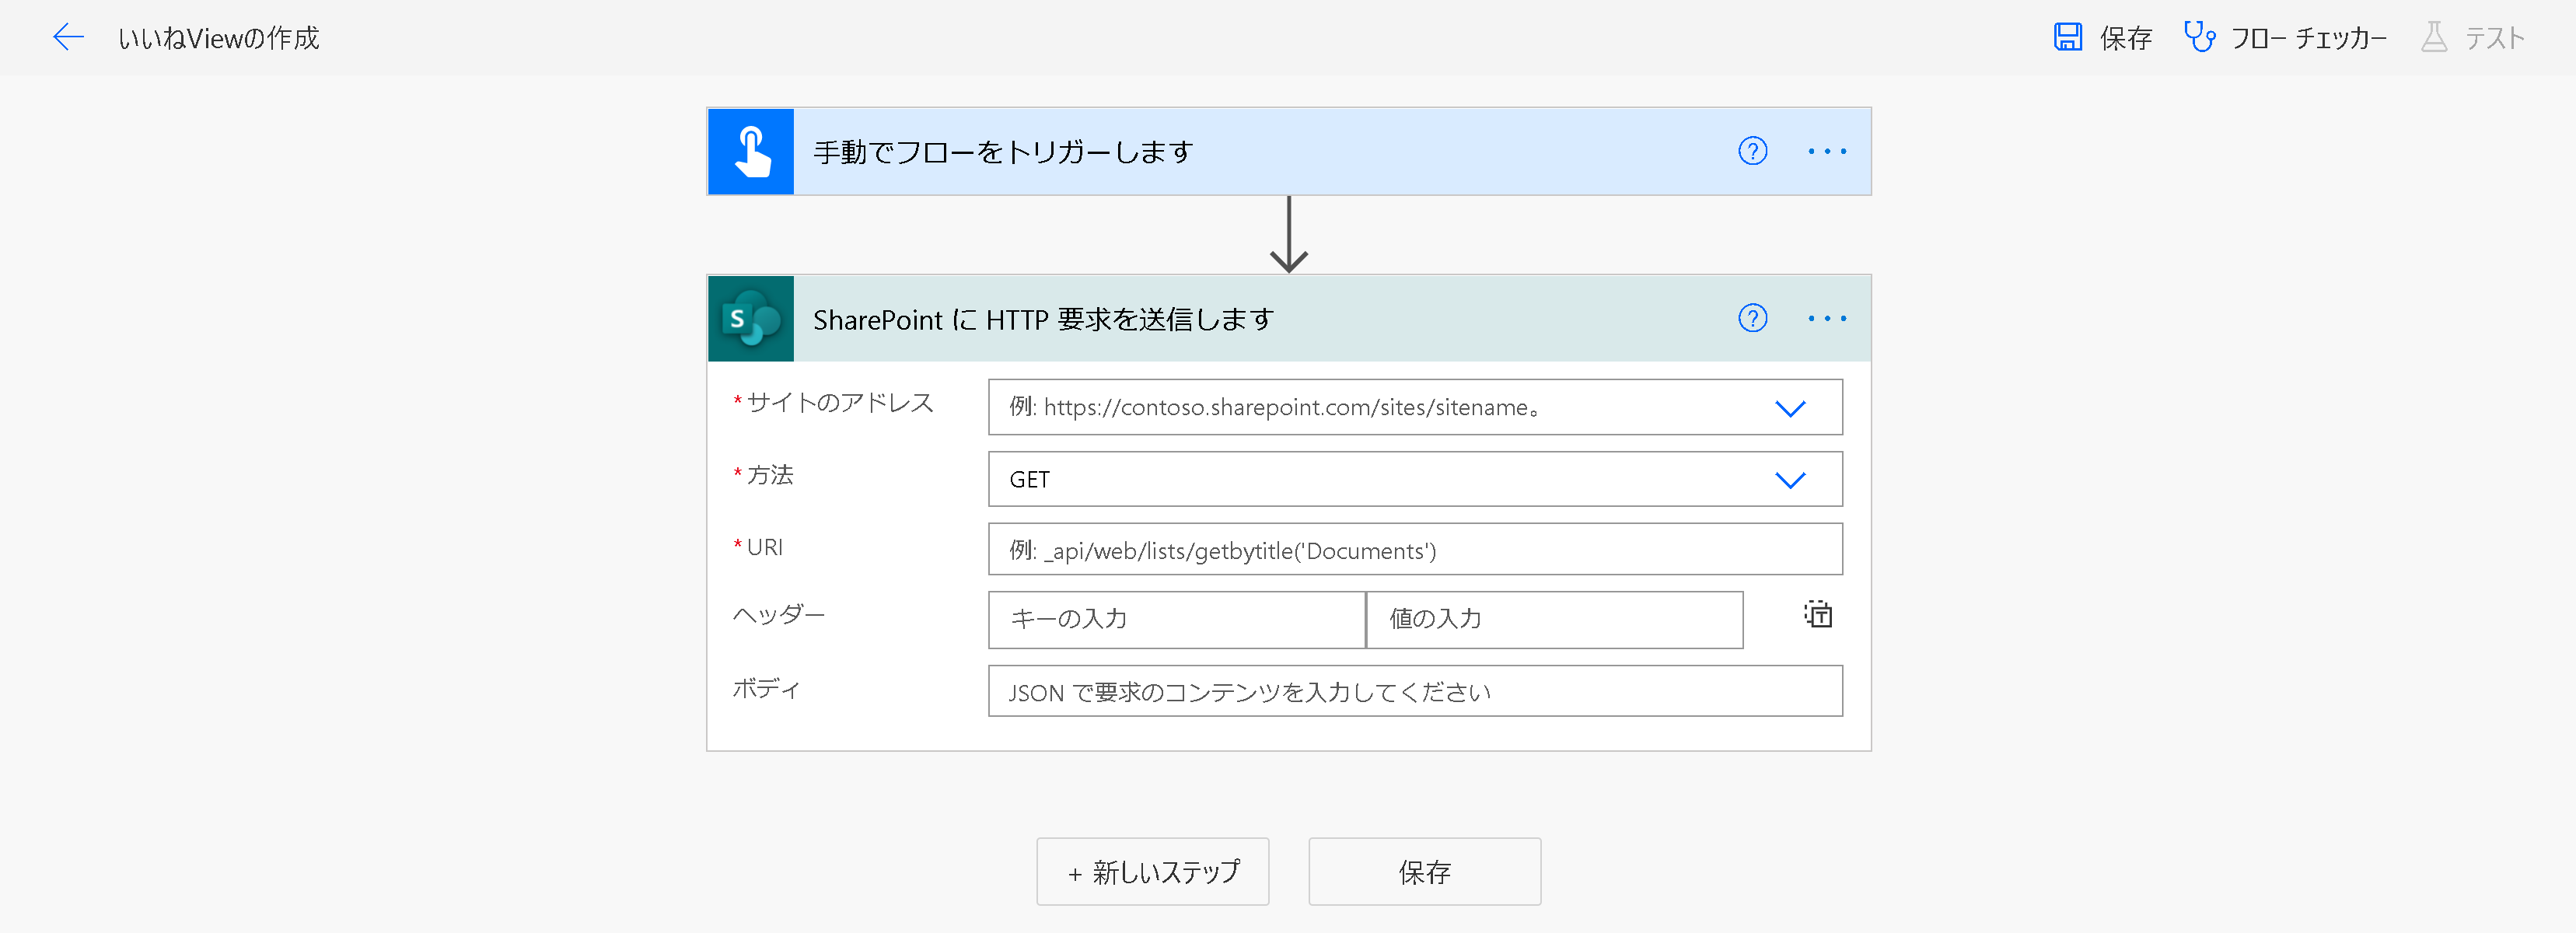Click the back arrow icon
The image size is (2576, 933).
pyautogui.click(x=68, y=38)
